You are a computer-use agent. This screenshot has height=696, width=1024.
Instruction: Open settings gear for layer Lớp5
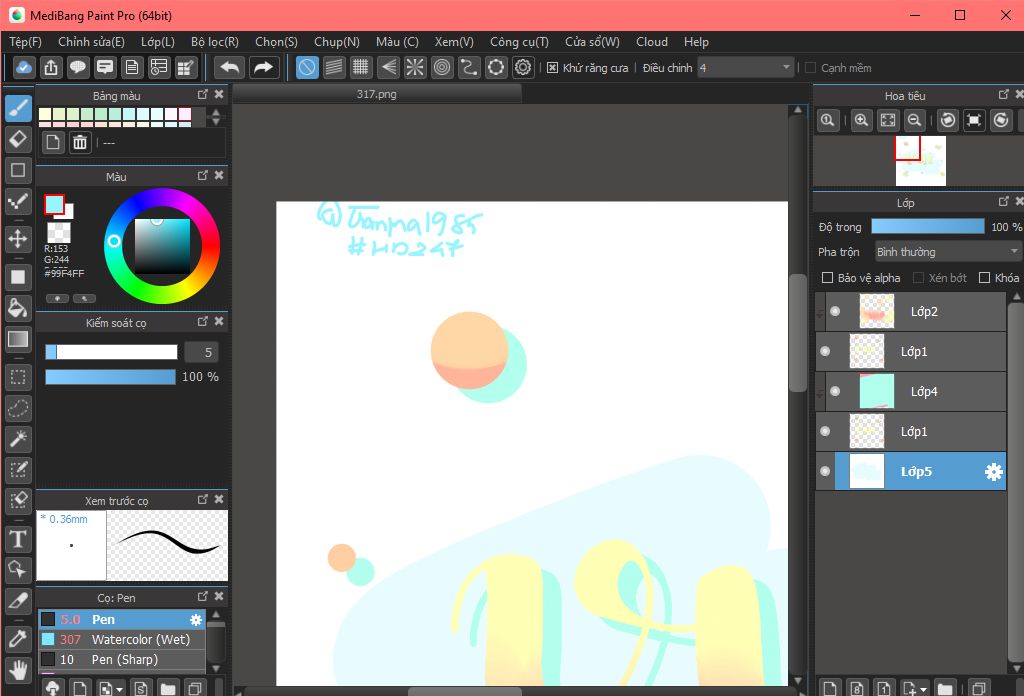(993, 472)
